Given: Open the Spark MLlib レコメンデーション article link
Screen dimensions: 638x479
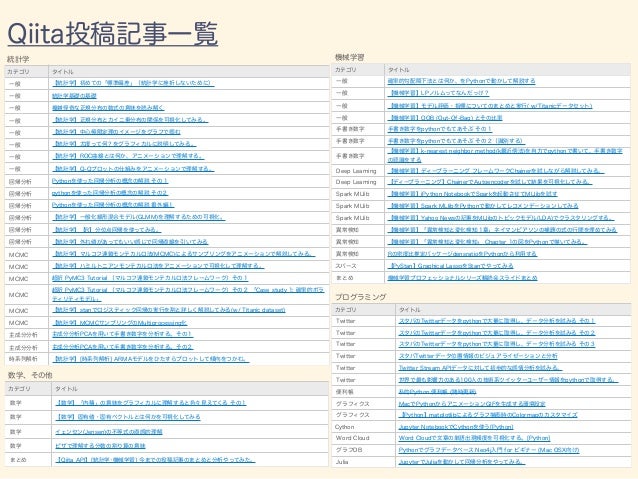Looking at the screenshot, I should [x=483, y=206].
